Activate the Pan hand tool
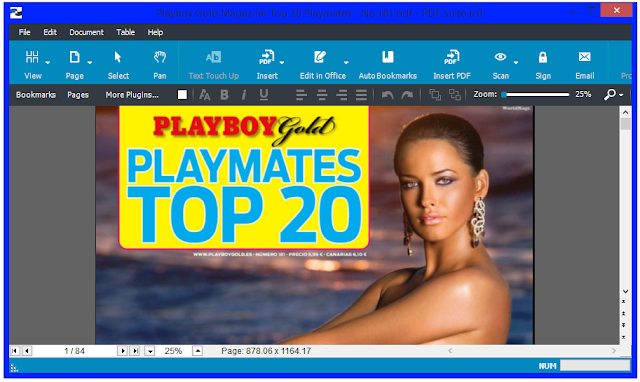Screen dimensions: 640x382 pos(160,64)
